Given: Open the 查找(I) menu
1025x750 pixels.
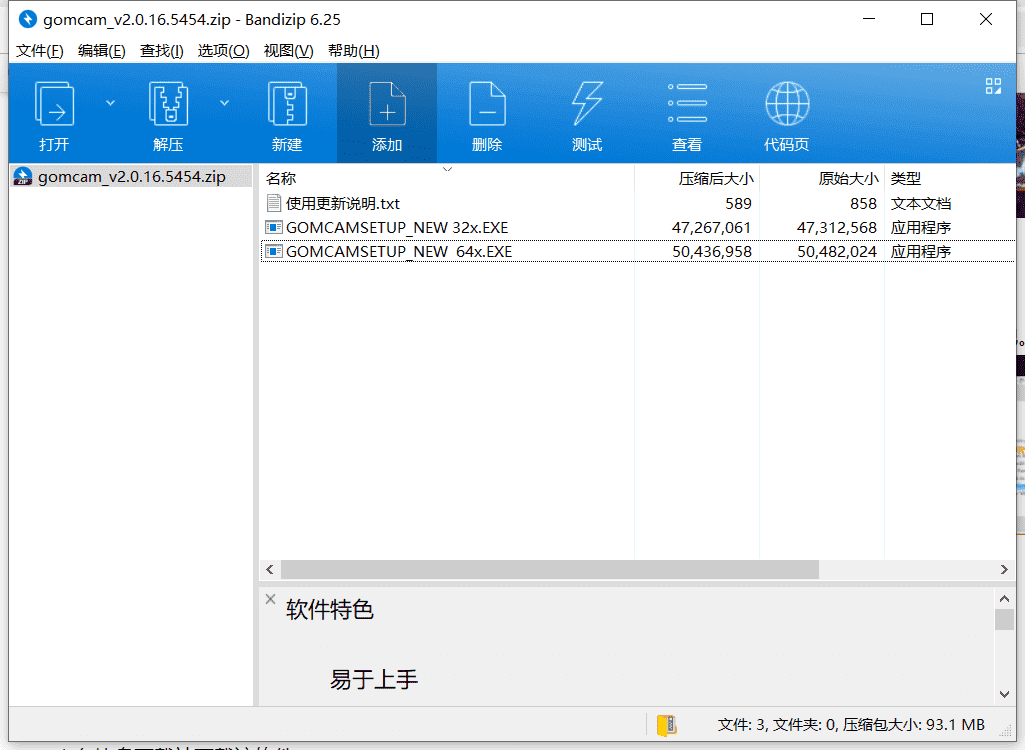Looking at the screenshot, I should 161,51.
